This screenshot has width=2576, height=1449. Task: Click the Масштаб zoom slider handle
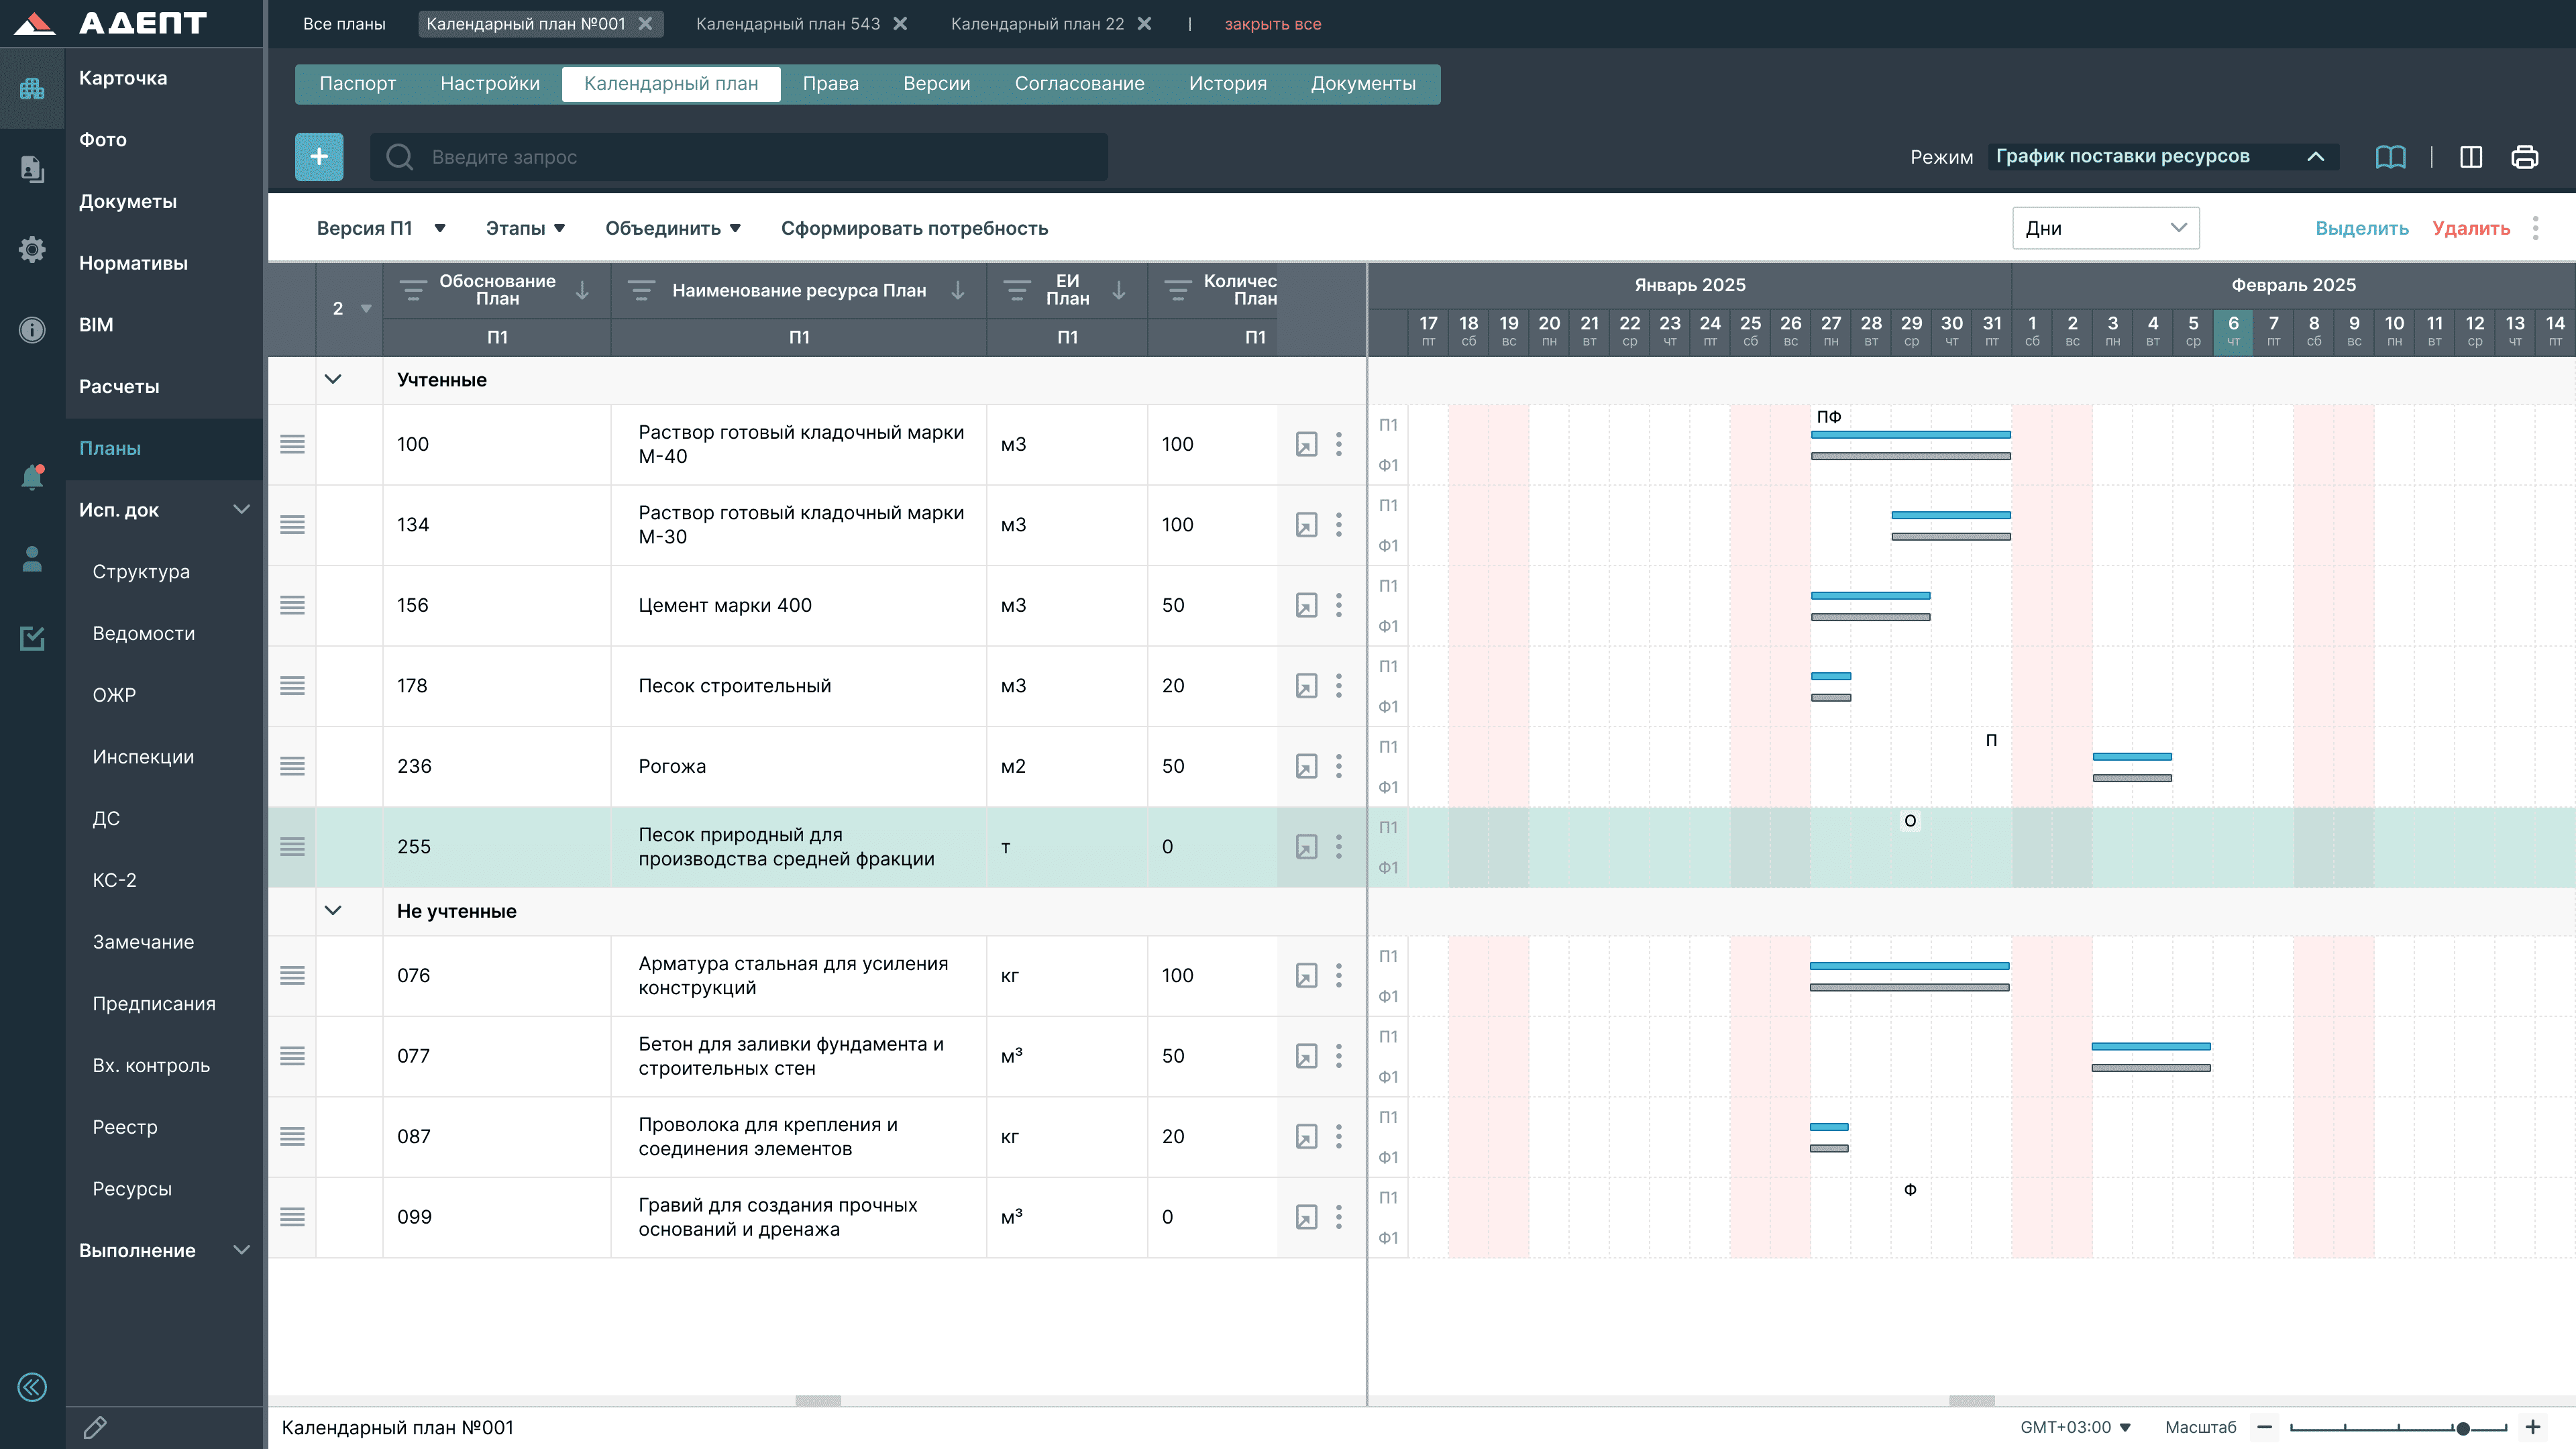point(2462,1428)
